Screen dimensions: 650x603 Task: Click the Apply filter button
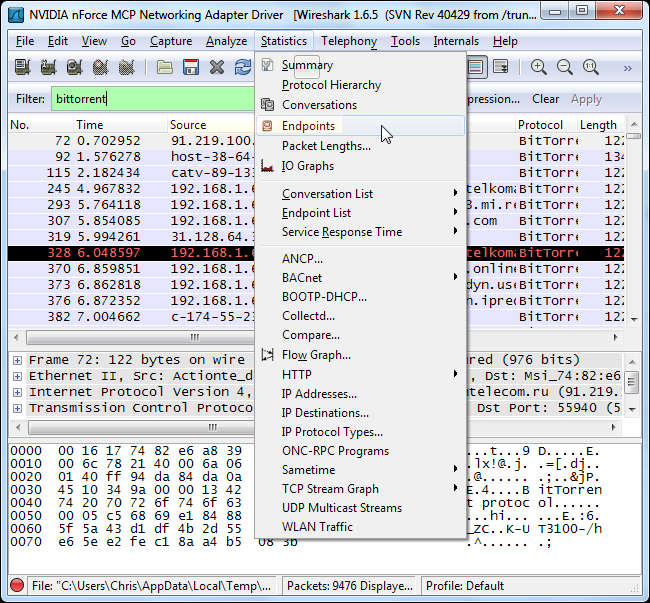tap(586, 99)
